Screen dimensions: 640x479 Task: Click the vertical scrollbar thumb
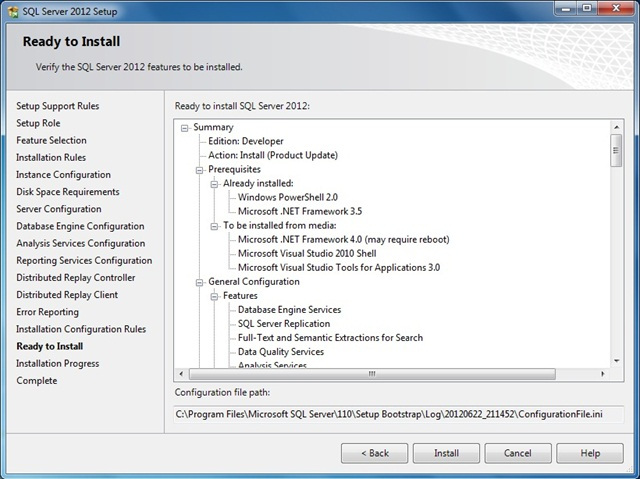tap(616, 151)
